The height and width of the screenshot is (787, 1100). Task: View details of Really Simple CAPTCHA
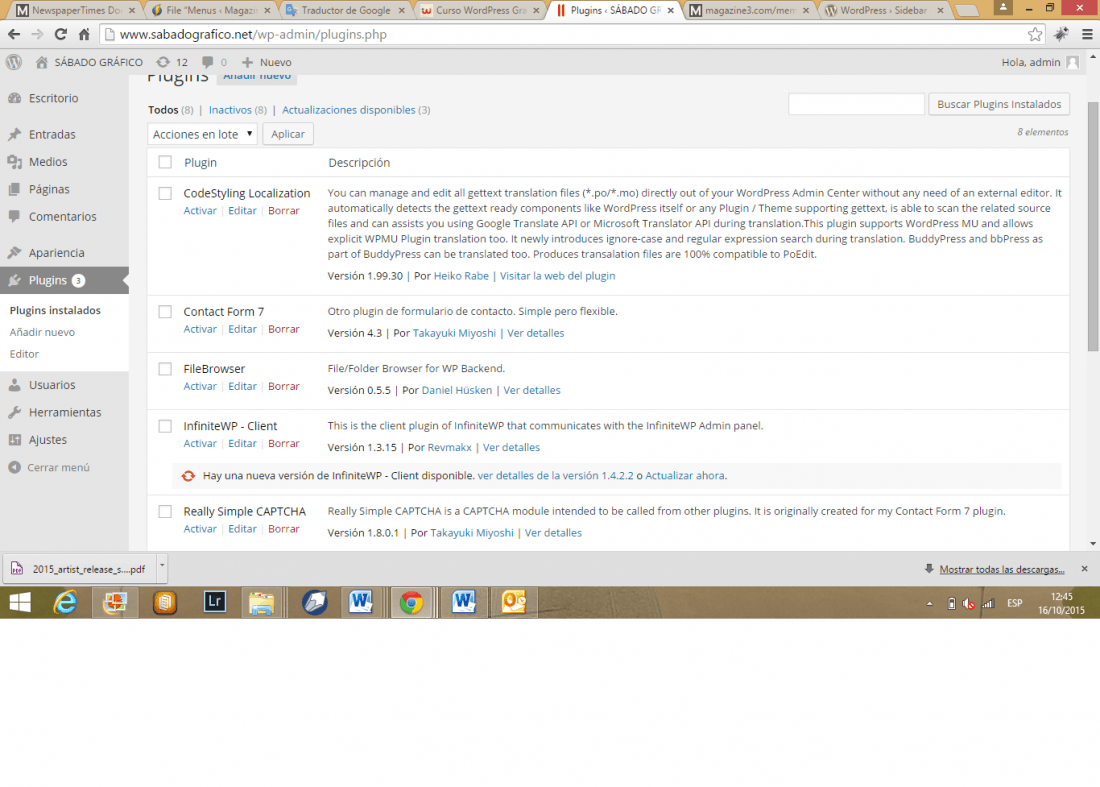(554, 532)
